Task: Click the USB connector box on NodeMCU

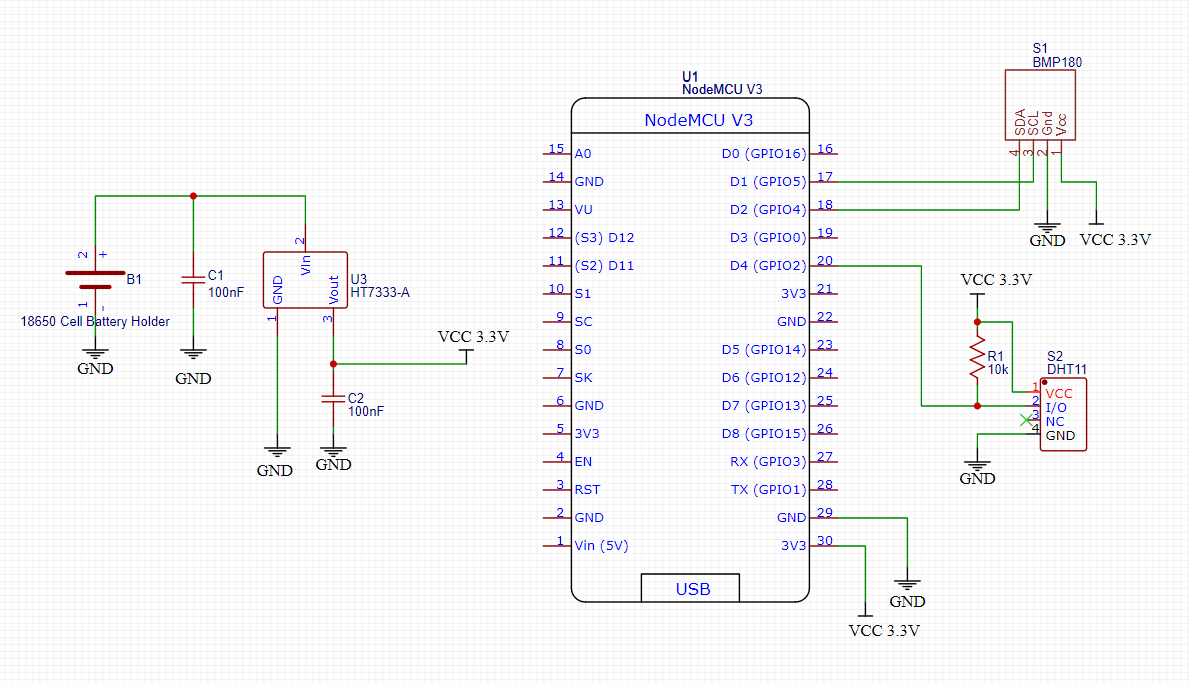Action: coord(690,588)
